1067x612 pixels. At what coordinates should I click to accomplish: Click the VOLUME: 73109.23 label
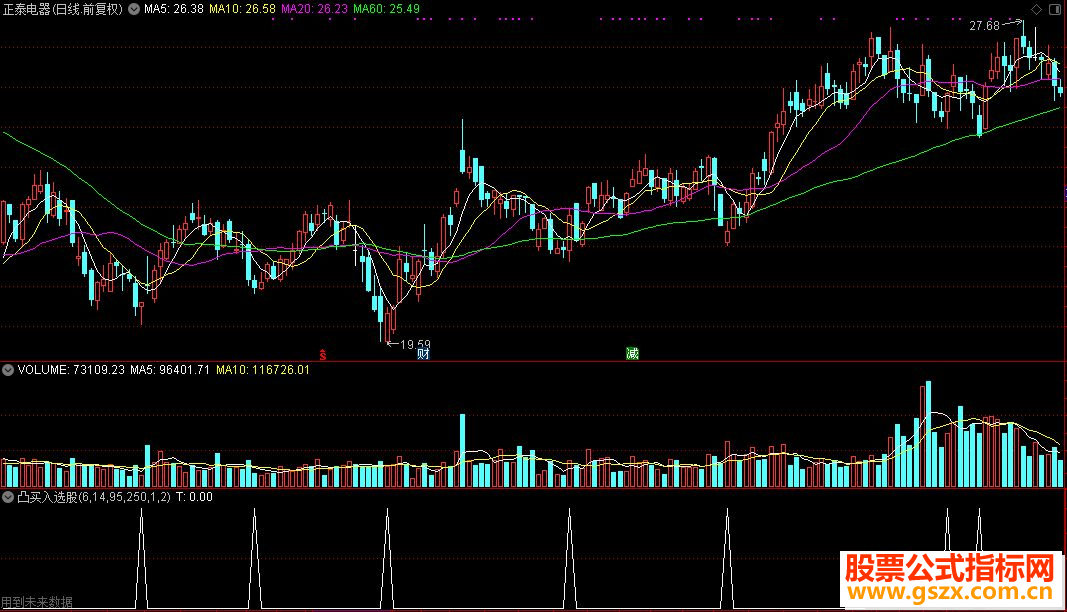(x=71, y=370)
